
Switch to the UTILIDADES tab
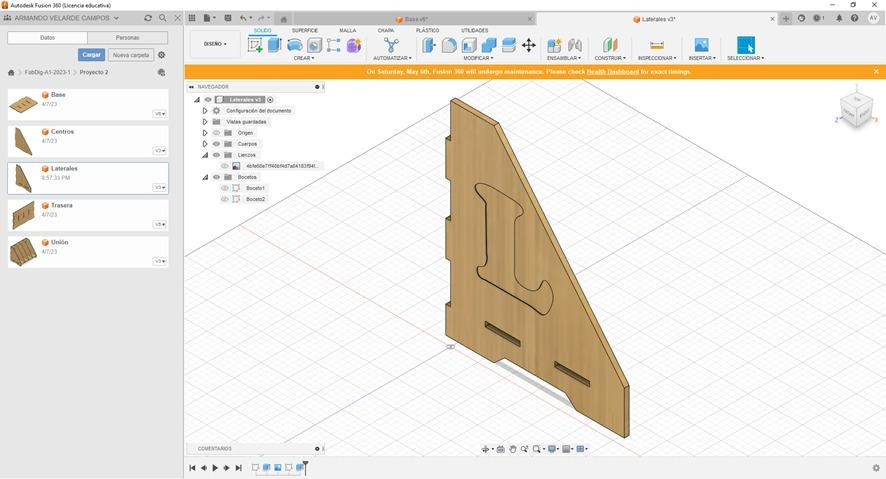coord(475,31)
